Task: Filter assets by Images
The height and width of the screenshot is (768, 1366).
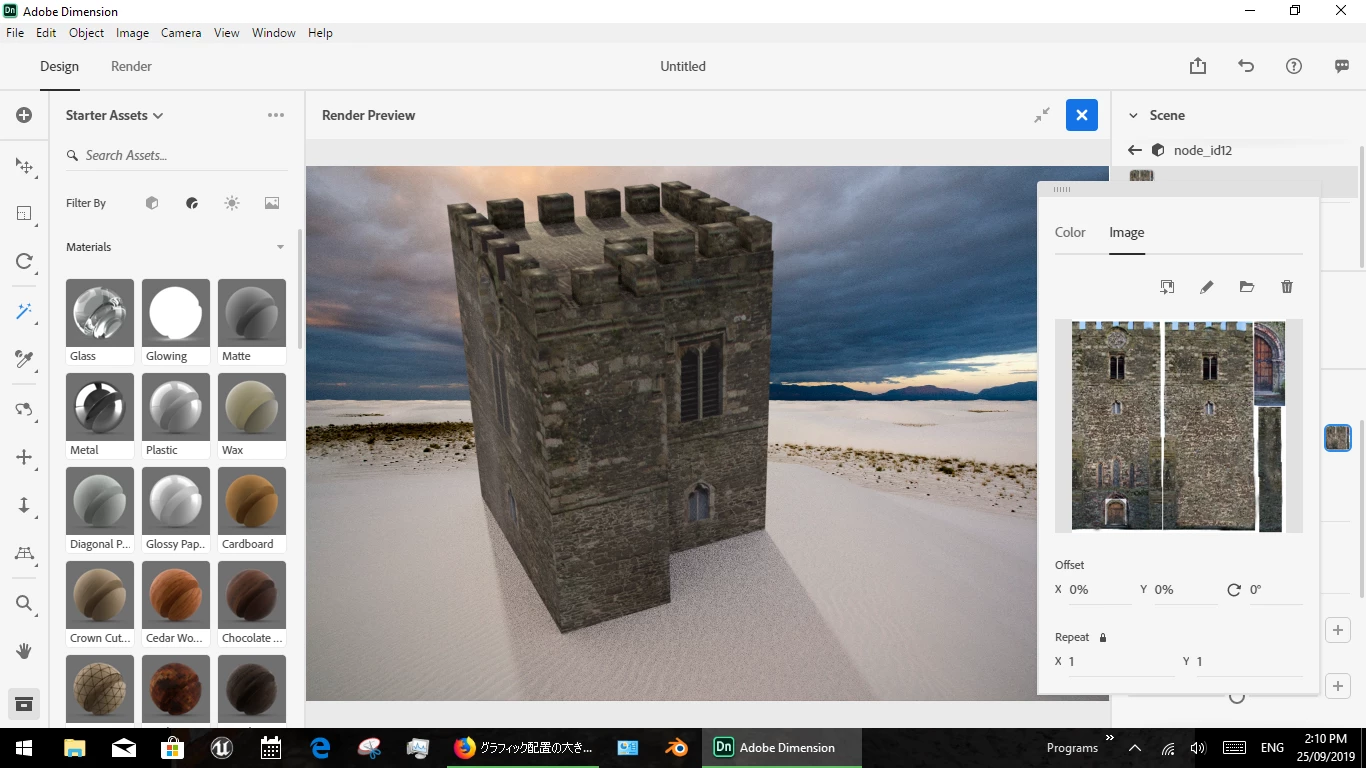Action: (272, 203)
